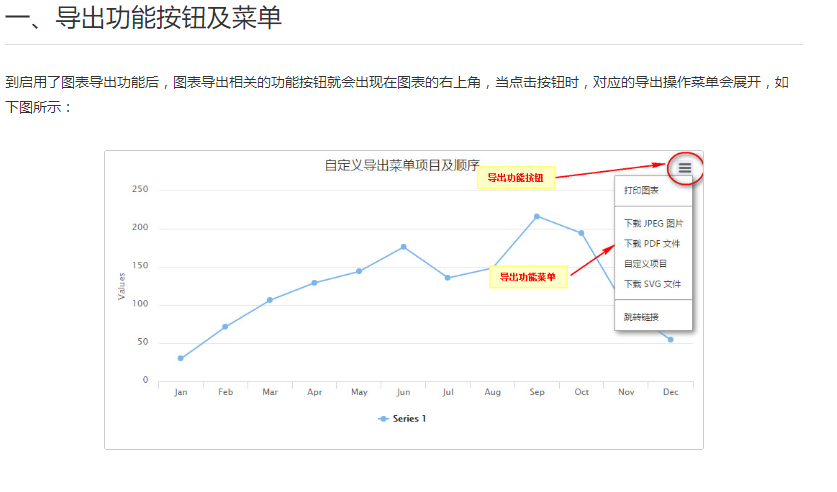Click the 200 y-axis label
Image resolution: width=837 pixels, height=492 pixels.
click(x=140, y=227)
